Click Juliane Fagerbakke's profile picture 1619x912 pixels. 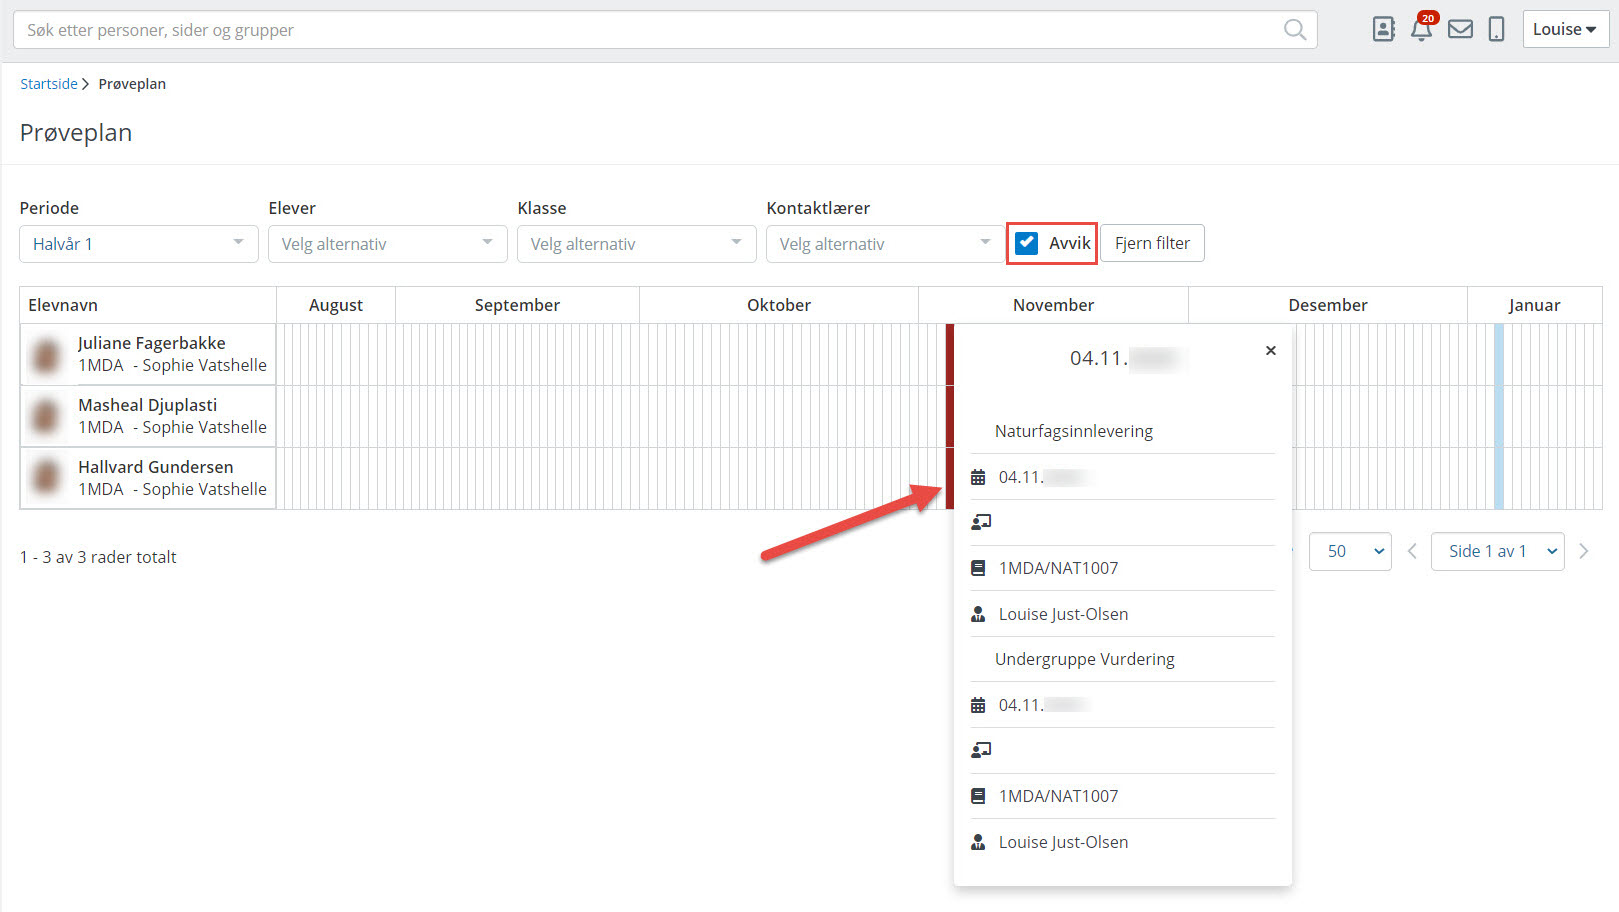[x=46, y=355]
